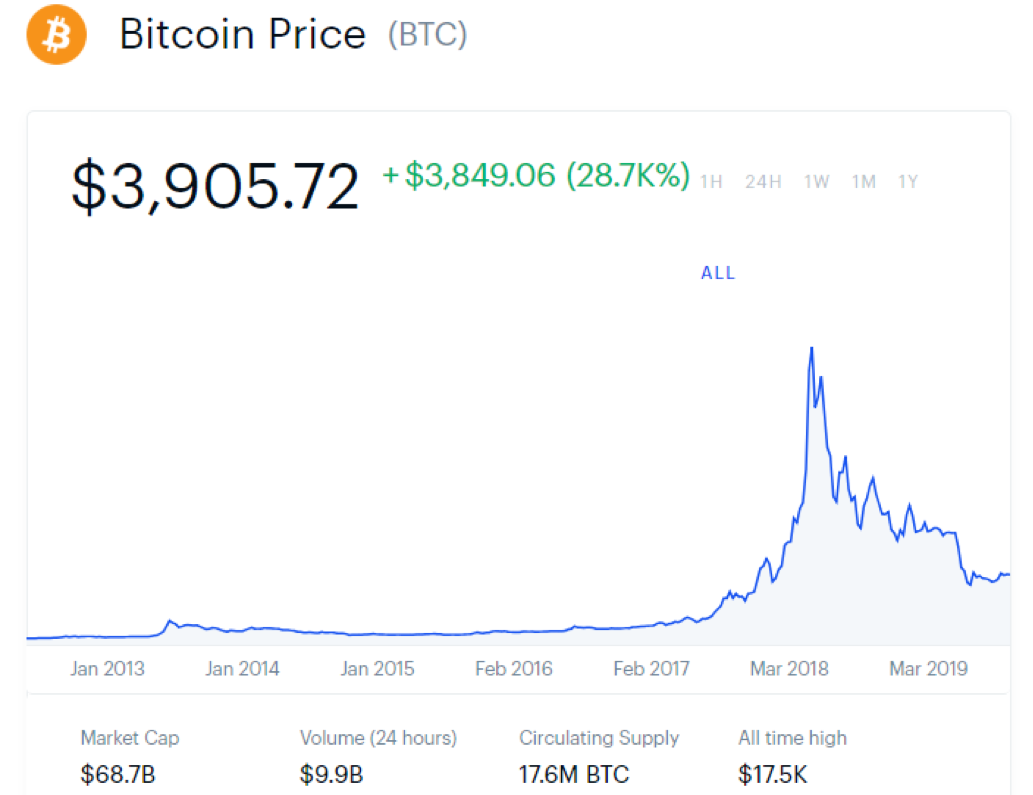Show the 1Y price range
The width and height of the screenshot is (1033, 795).
908,182
